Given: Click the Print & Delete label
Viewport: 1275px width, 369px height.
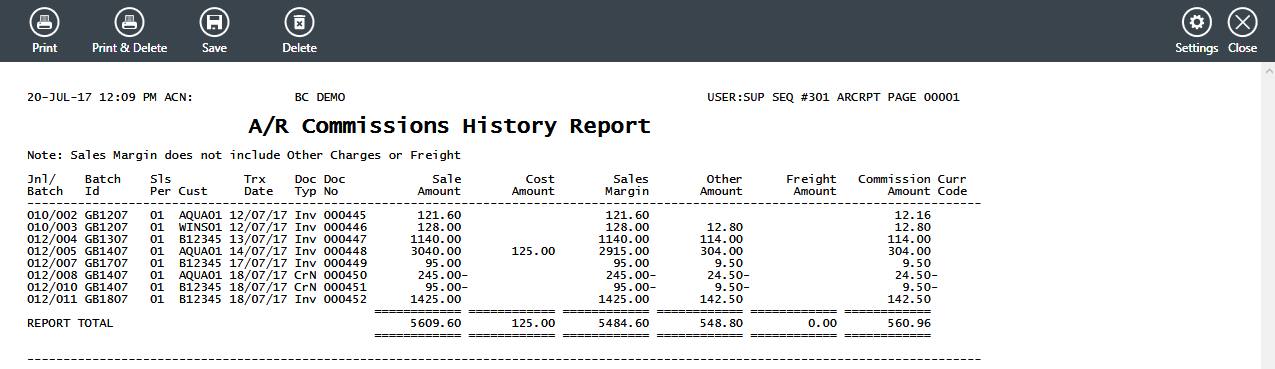Looking at the screenshot, I should coord(129,48).
